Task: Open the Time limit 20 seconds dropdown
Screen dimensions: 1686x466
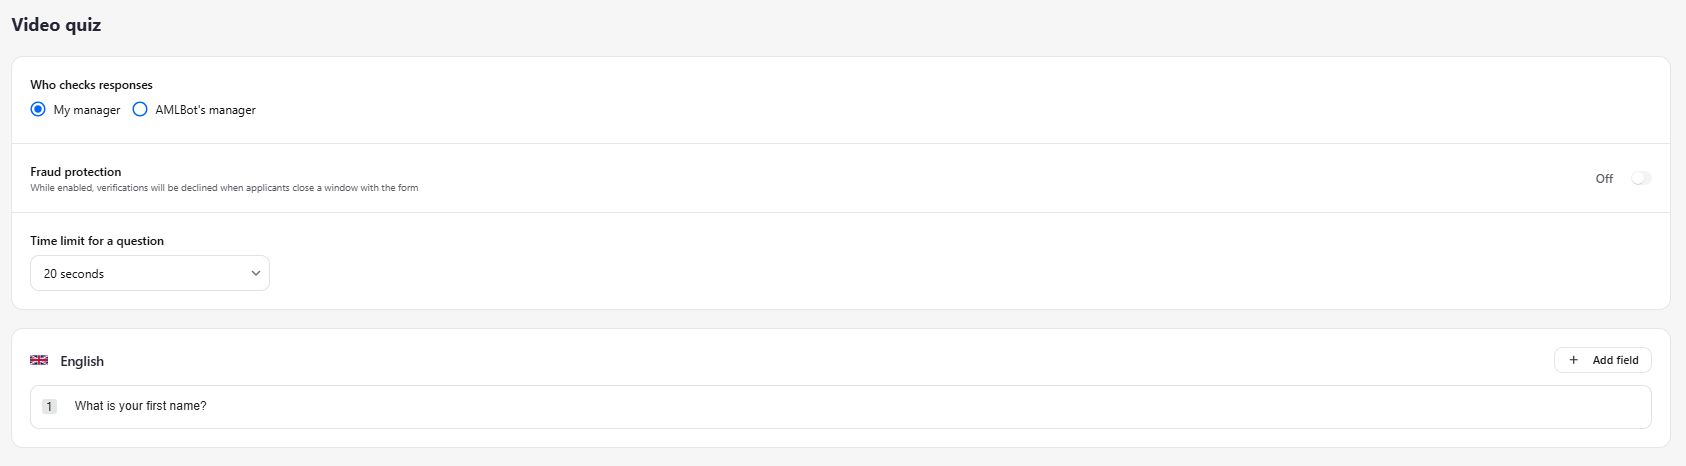Action: (150, 273)
